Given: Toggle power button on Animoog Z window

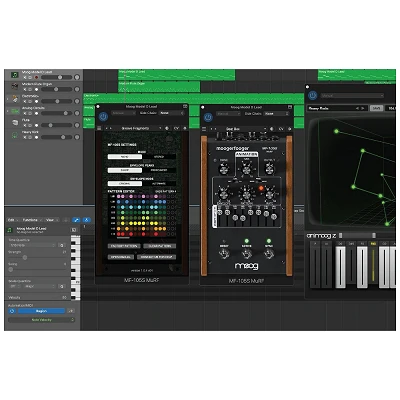Looking at the screenshot, I should 312,95.
